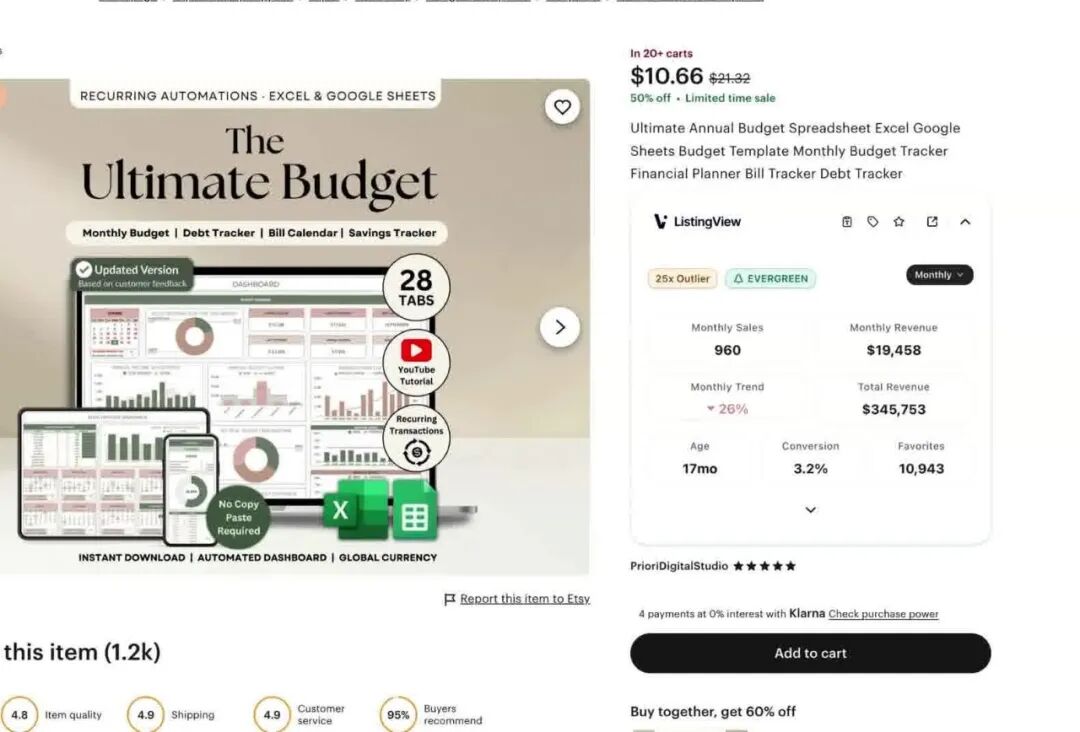Viewport: 1080px width, 732px height.
Task: Open the tags icon in ListingView
Action: [x=873, y=222]
